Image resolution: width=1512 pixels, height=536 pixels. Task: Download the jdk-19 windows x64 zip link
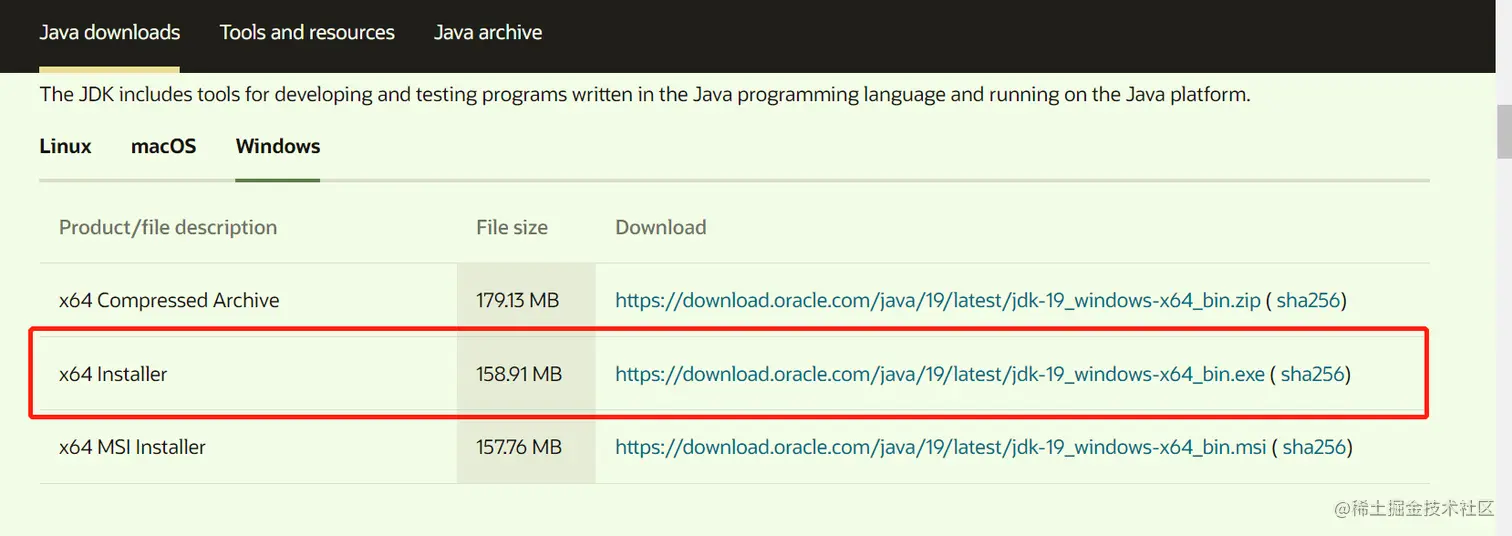pos(937,300)
